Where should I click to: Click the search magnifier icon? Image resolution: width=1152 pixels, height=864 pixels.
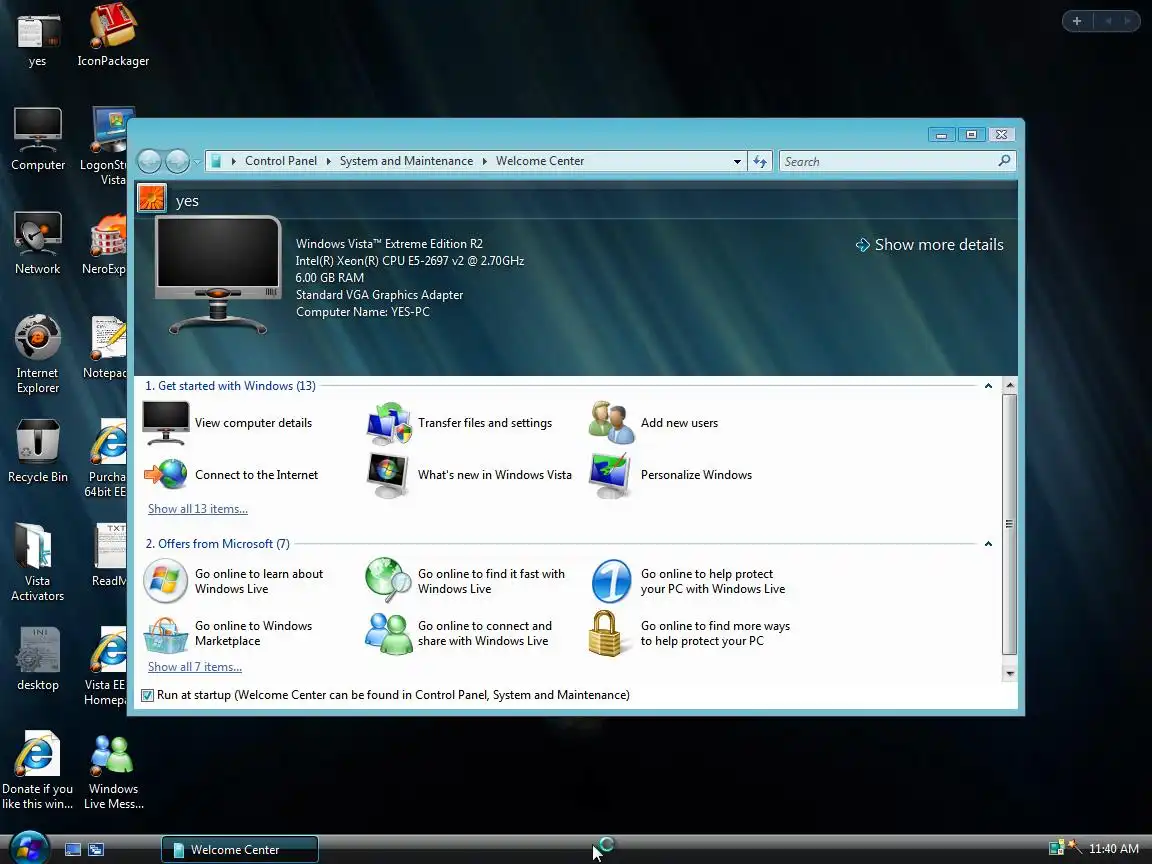coord(1004,161)
